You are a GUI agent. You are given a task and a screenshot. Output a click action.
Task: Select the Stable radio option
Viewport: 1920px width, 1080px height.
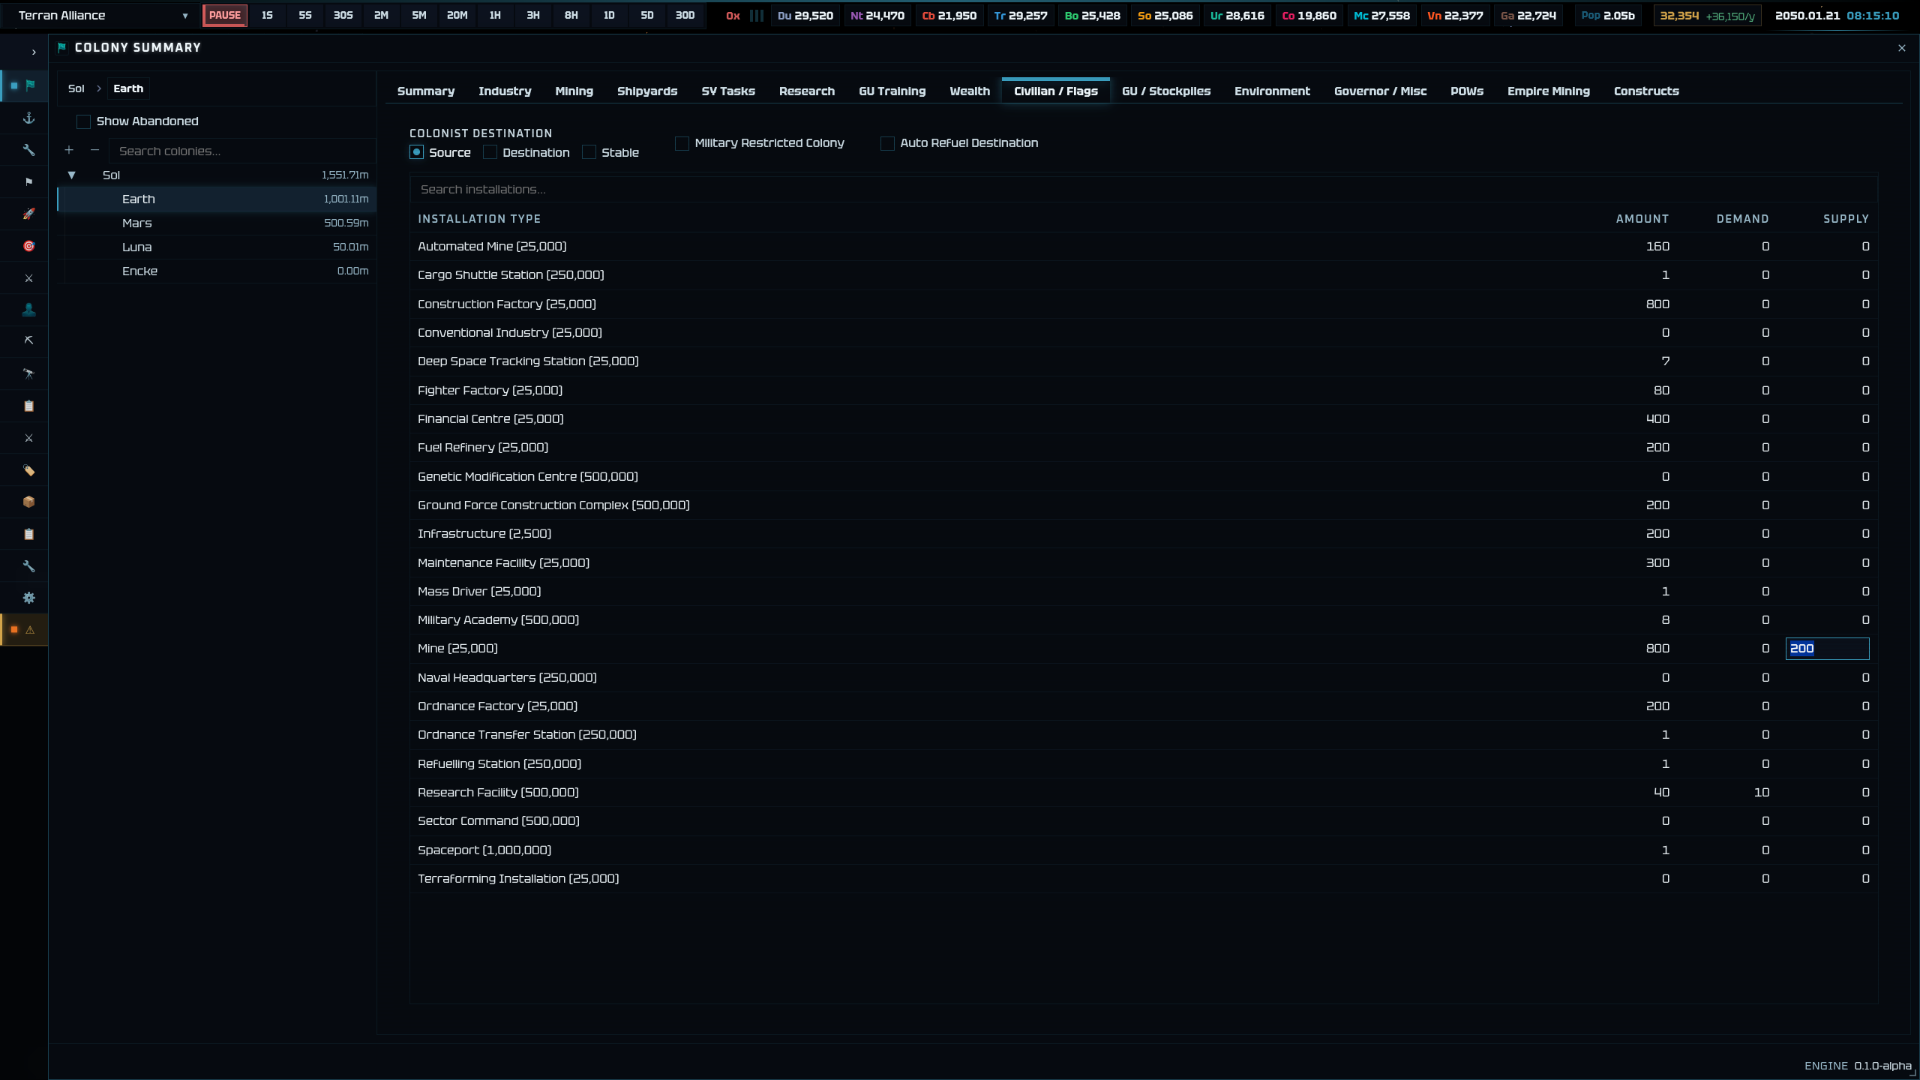pyautogui.click(x=589, y=153)
